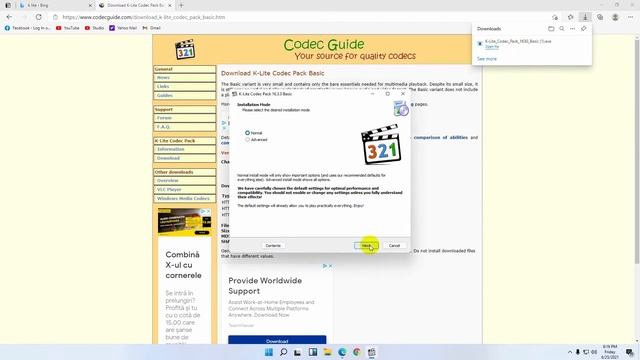640x360 pixels.
Task: Click Open file link under downloaded installer
Action: coord(492,47)
